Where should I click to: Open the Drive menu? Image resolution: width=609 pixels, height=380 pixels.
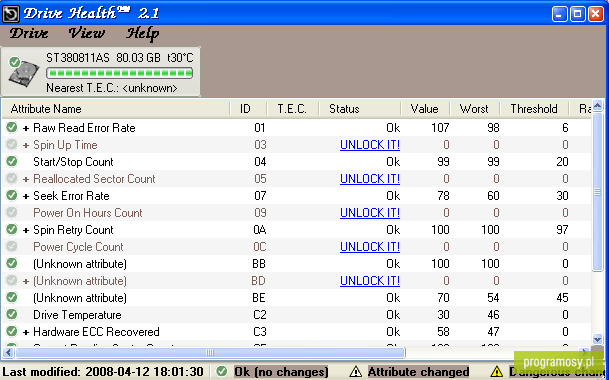29,33
